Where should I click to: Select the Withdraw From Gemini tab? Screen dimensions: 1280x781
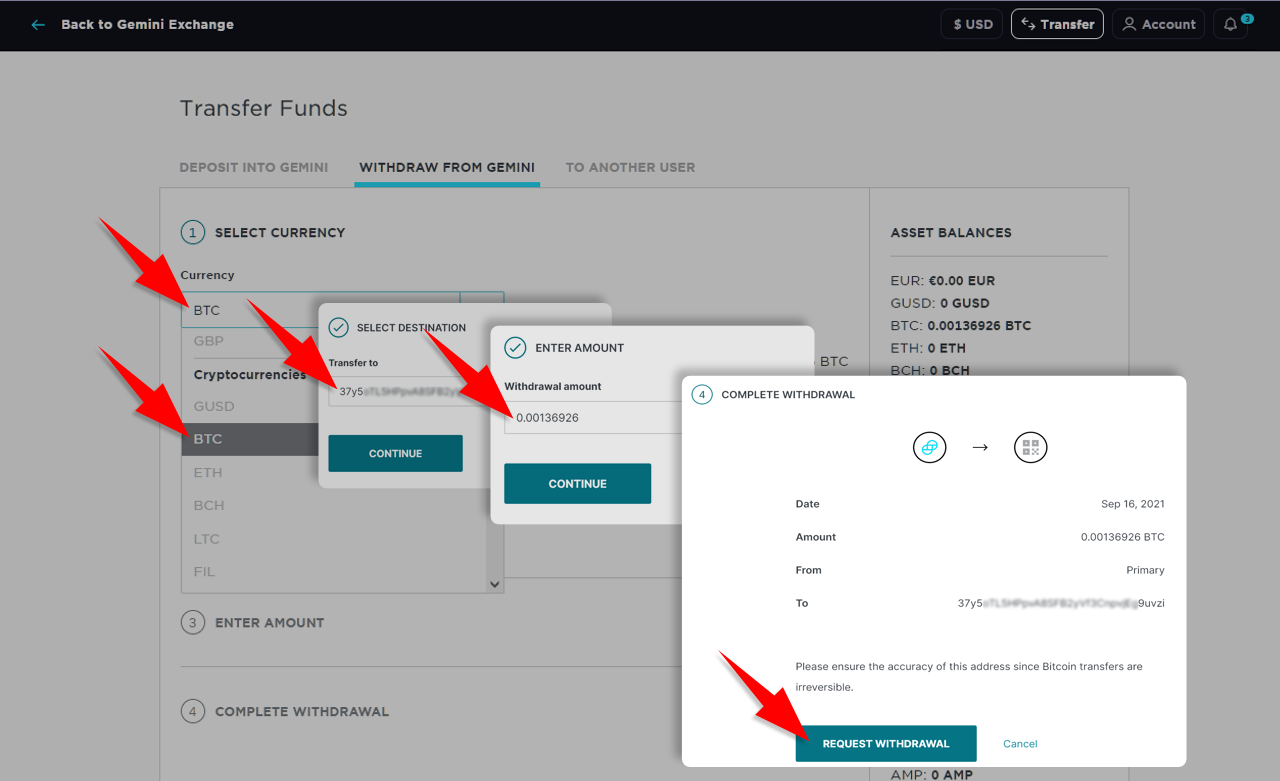pyautogui.click(x=447, y=167)
